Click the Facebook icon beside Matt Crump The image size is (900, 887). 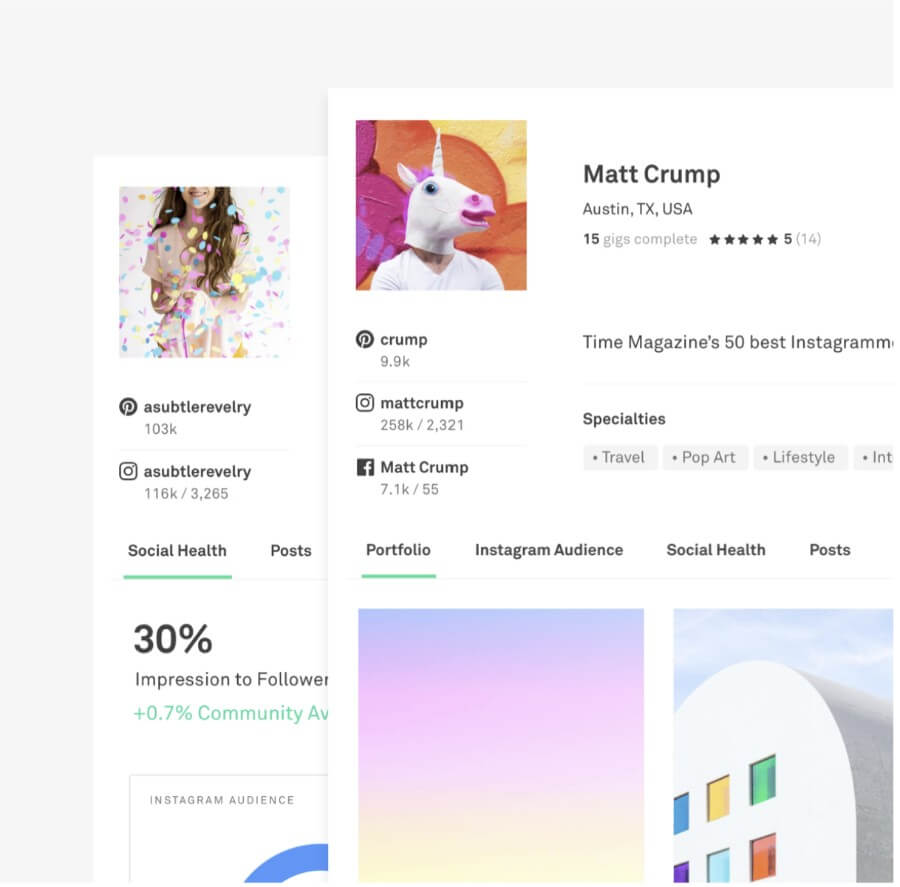coord(365,467)
